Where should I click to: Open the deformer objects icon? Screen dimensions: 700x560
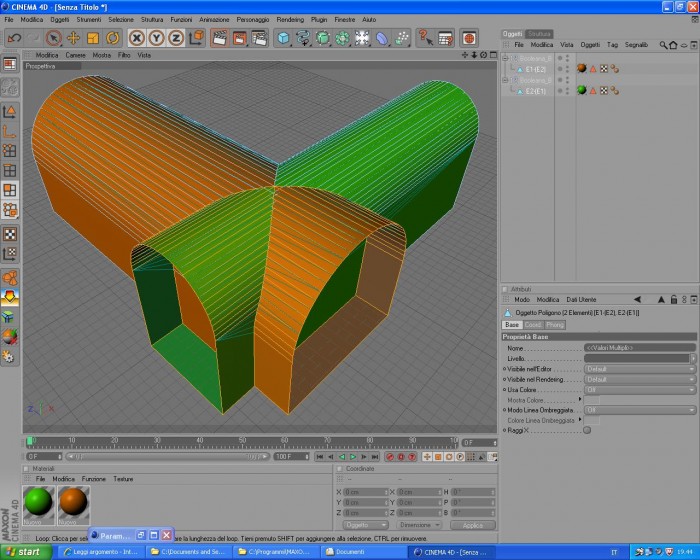pyautogui.click(x=382, y=38)
